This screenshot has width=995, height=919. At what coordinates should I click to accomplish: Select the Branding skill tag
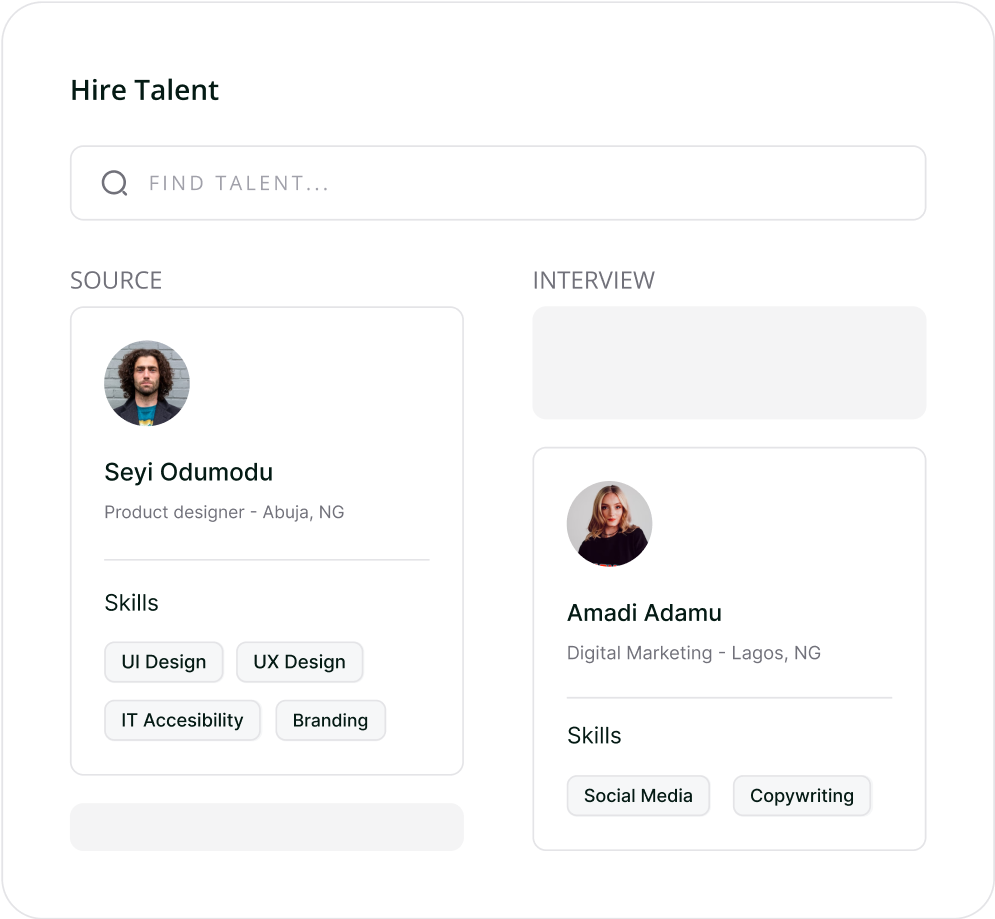[x=330, y=719]
